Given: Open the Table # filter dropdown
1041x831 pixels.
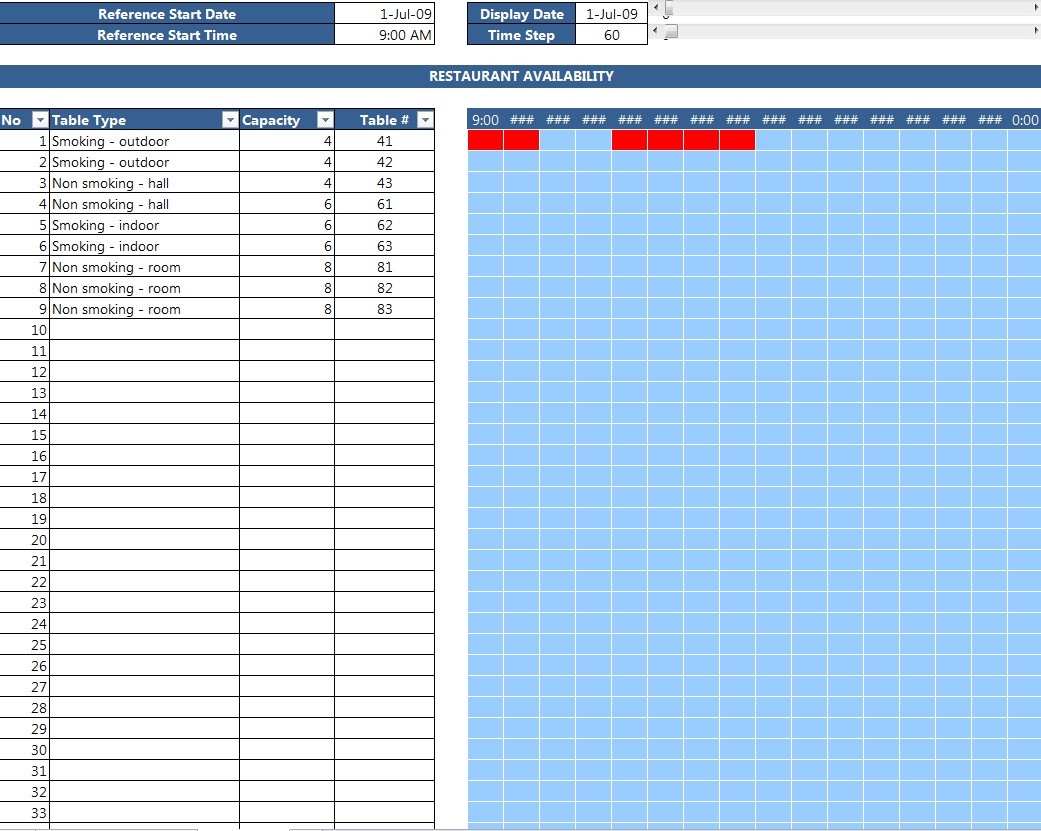Looking at the screenshot, I should pyautogui.click(x=425, y=120).
